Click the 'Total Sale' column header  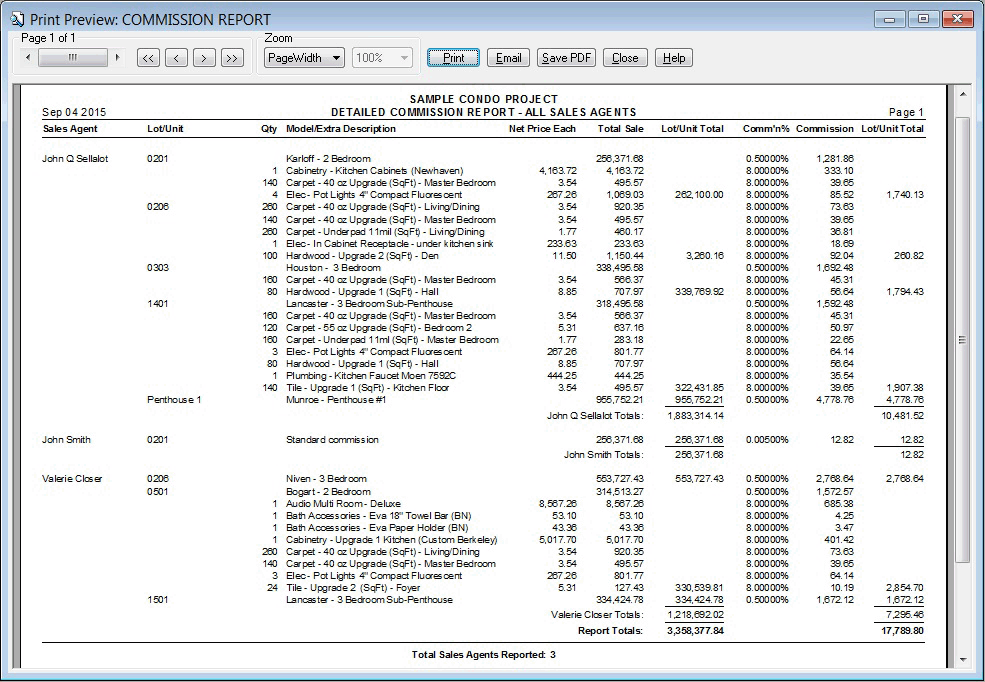click(620, 129)
